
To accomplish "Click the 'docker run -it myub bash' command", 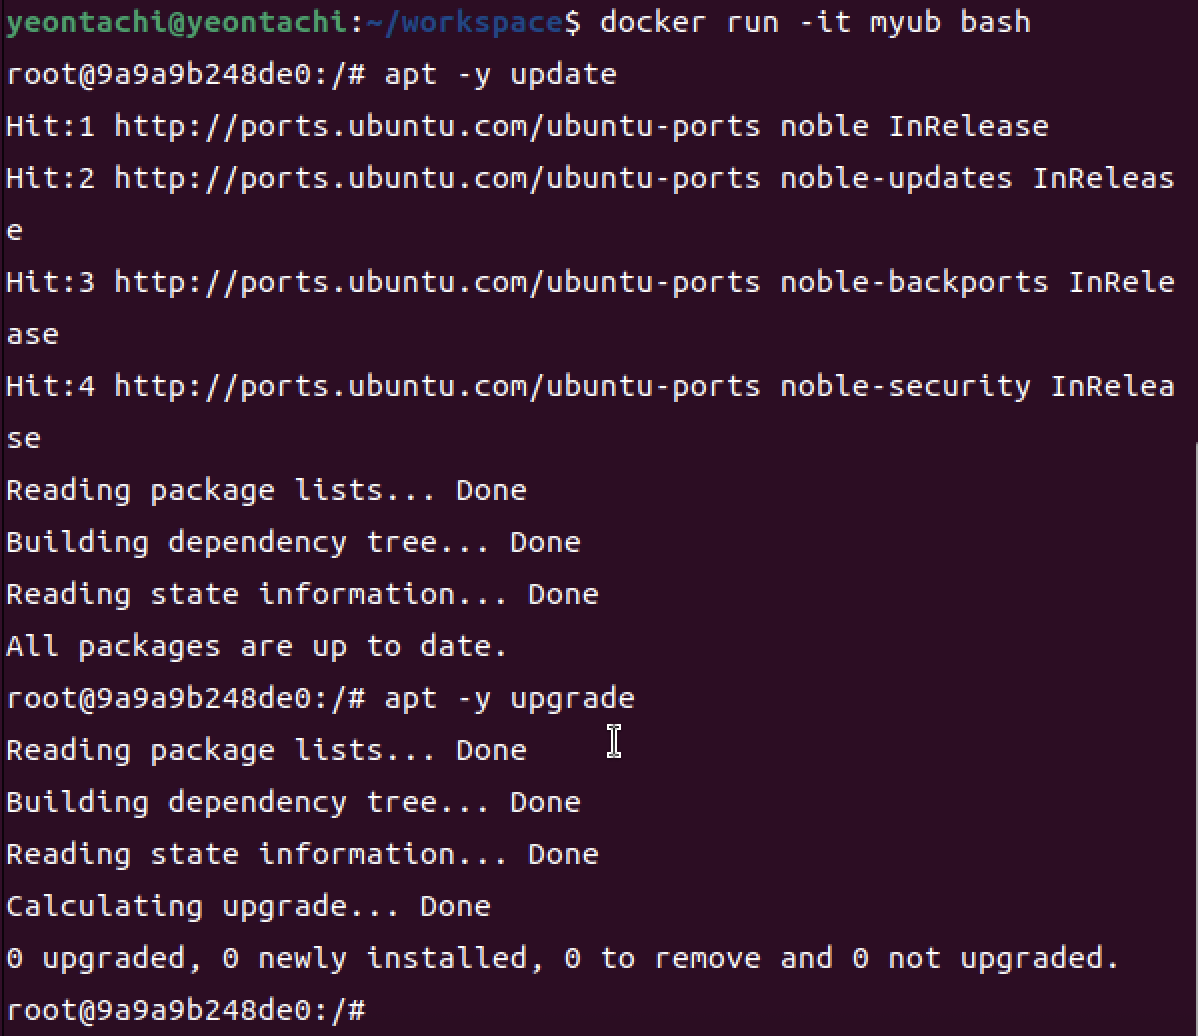I will click(815, 22).
